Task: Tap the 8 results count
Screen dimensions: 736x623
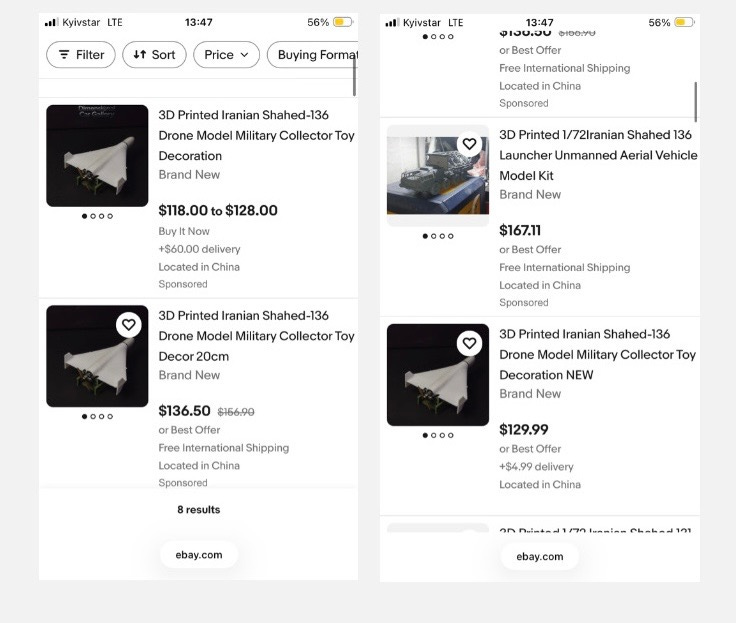Action: [199, 509]
